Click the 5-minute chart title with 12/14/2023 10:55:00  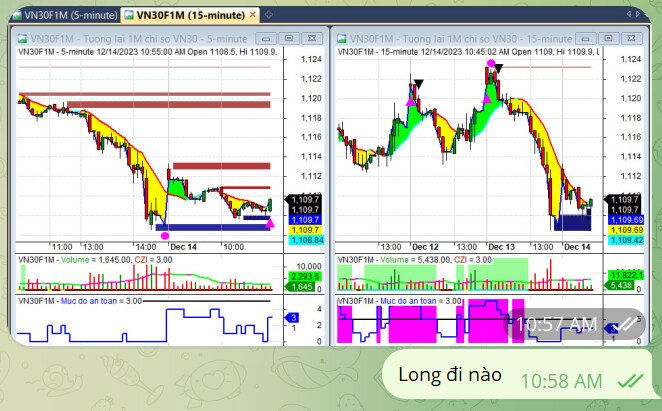(x=148, y=52)
